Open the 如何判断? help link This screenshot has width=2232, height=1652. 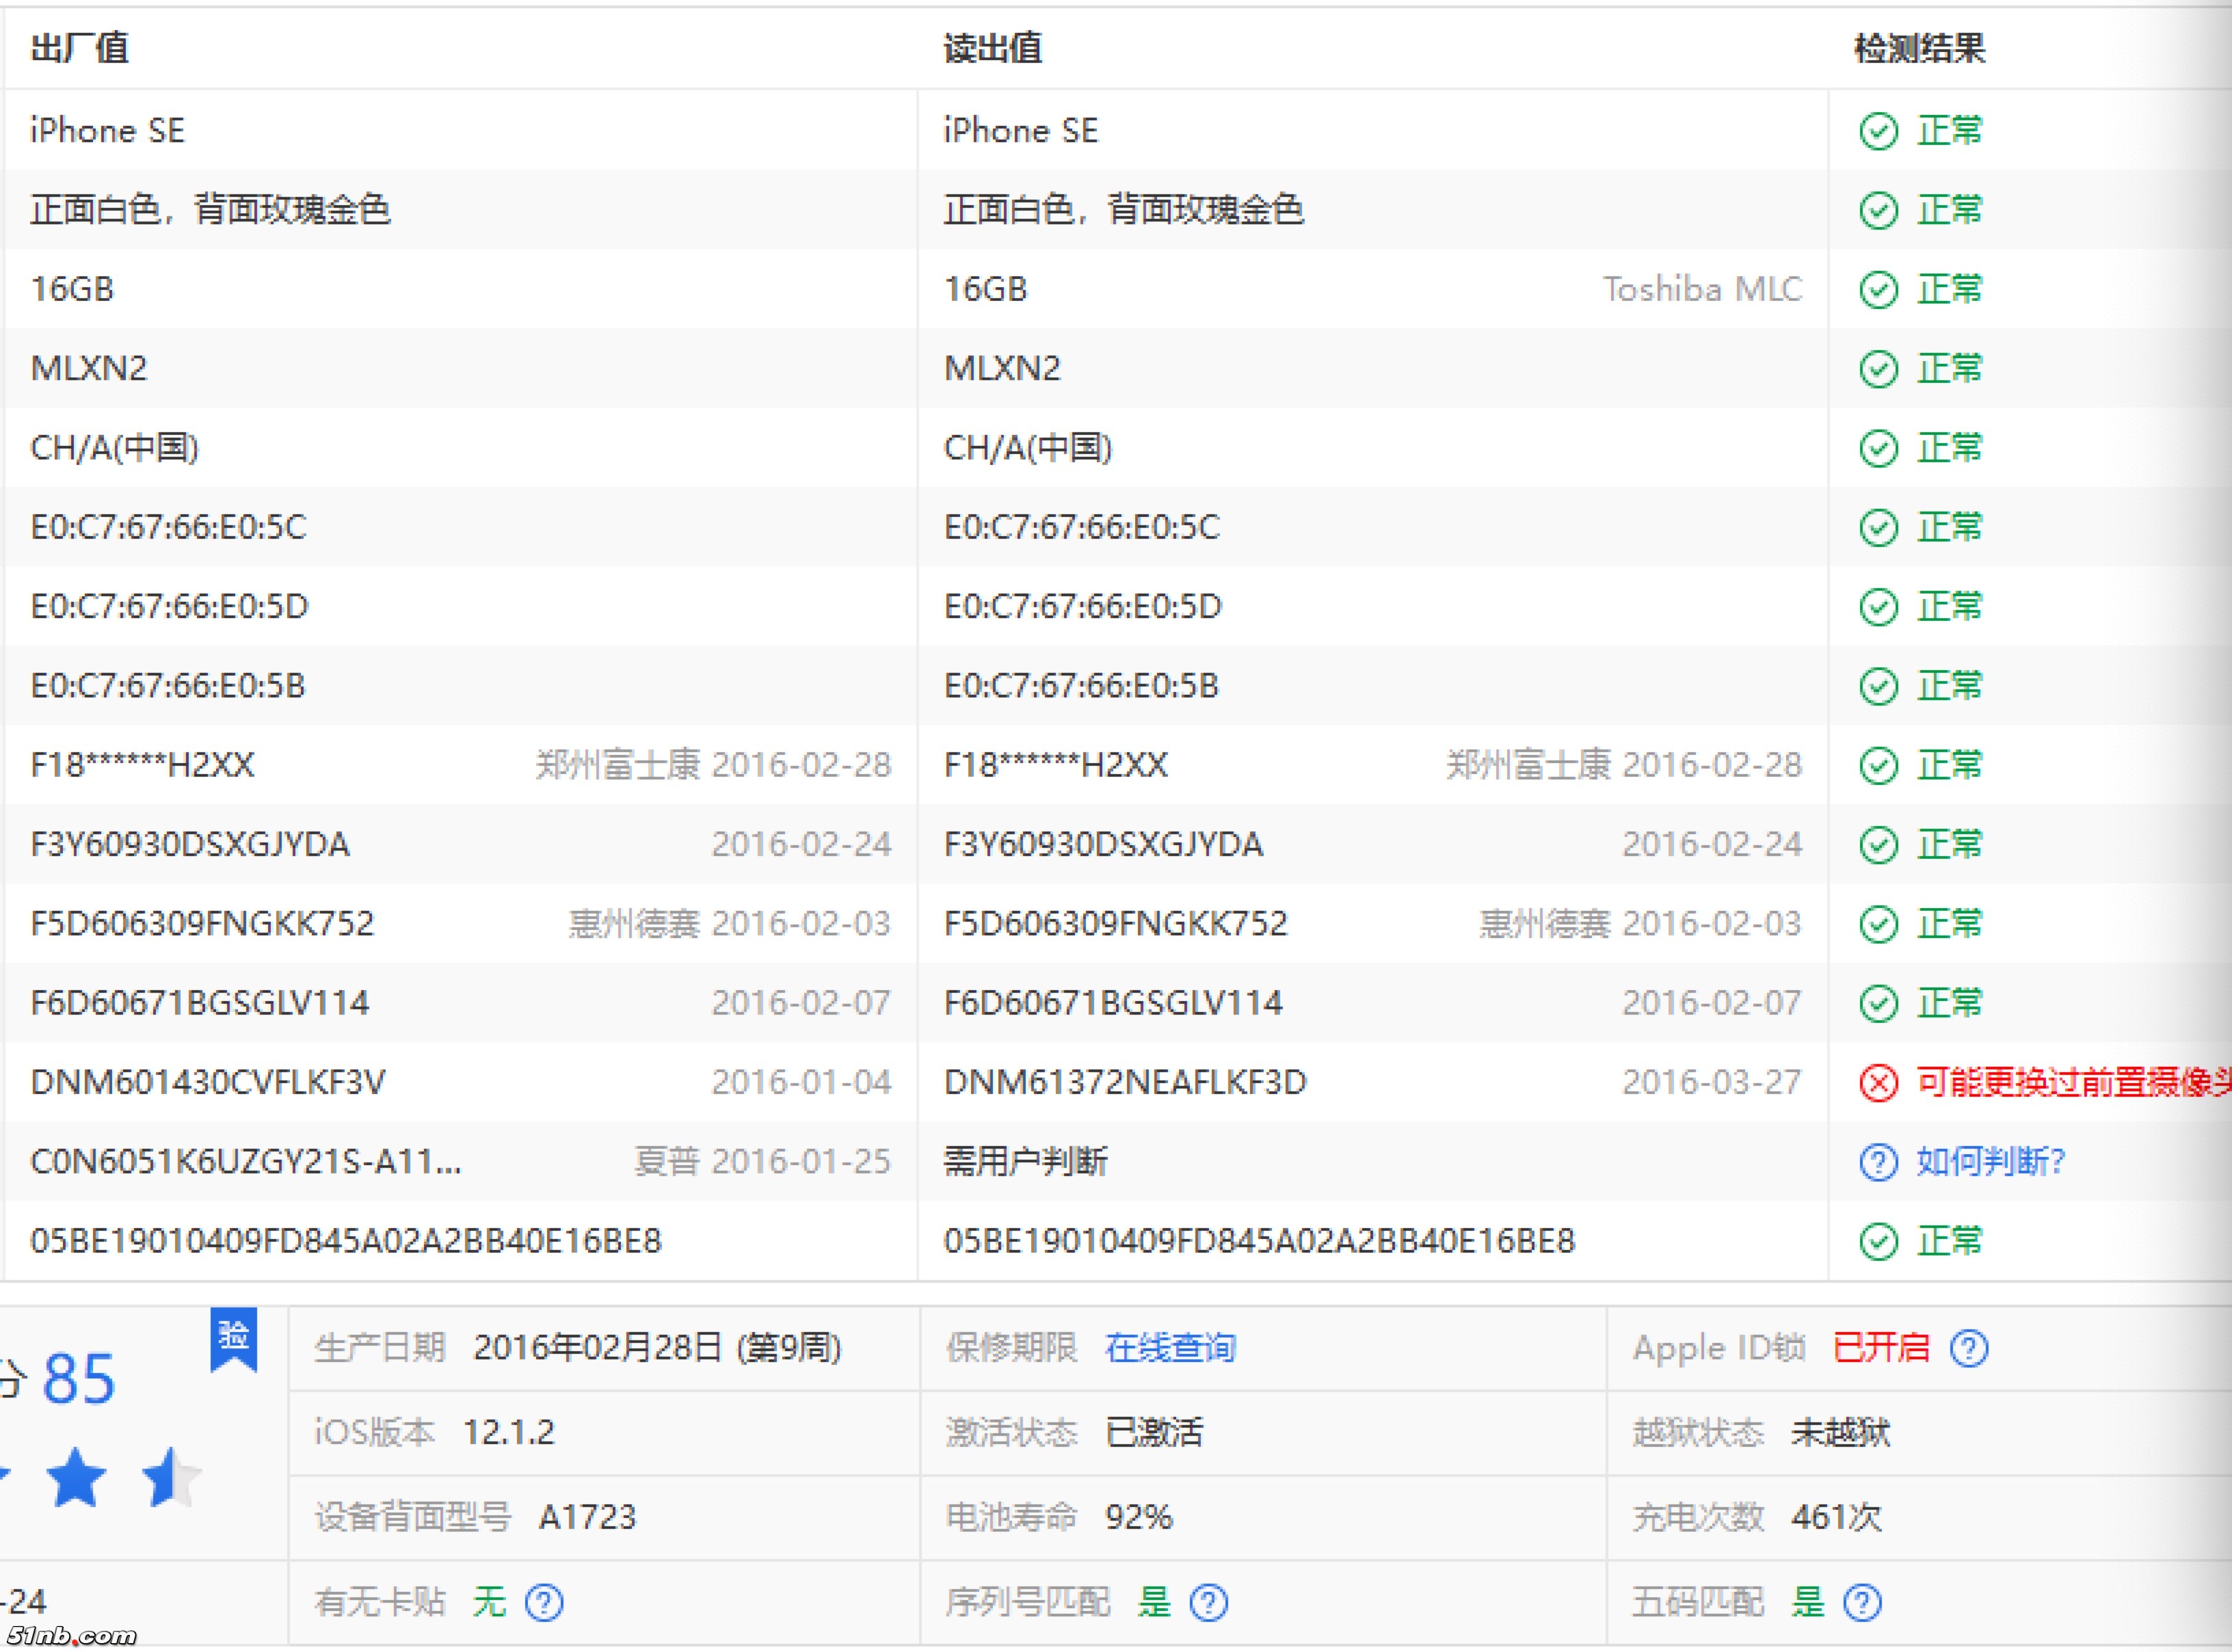coord(1990,1162)
